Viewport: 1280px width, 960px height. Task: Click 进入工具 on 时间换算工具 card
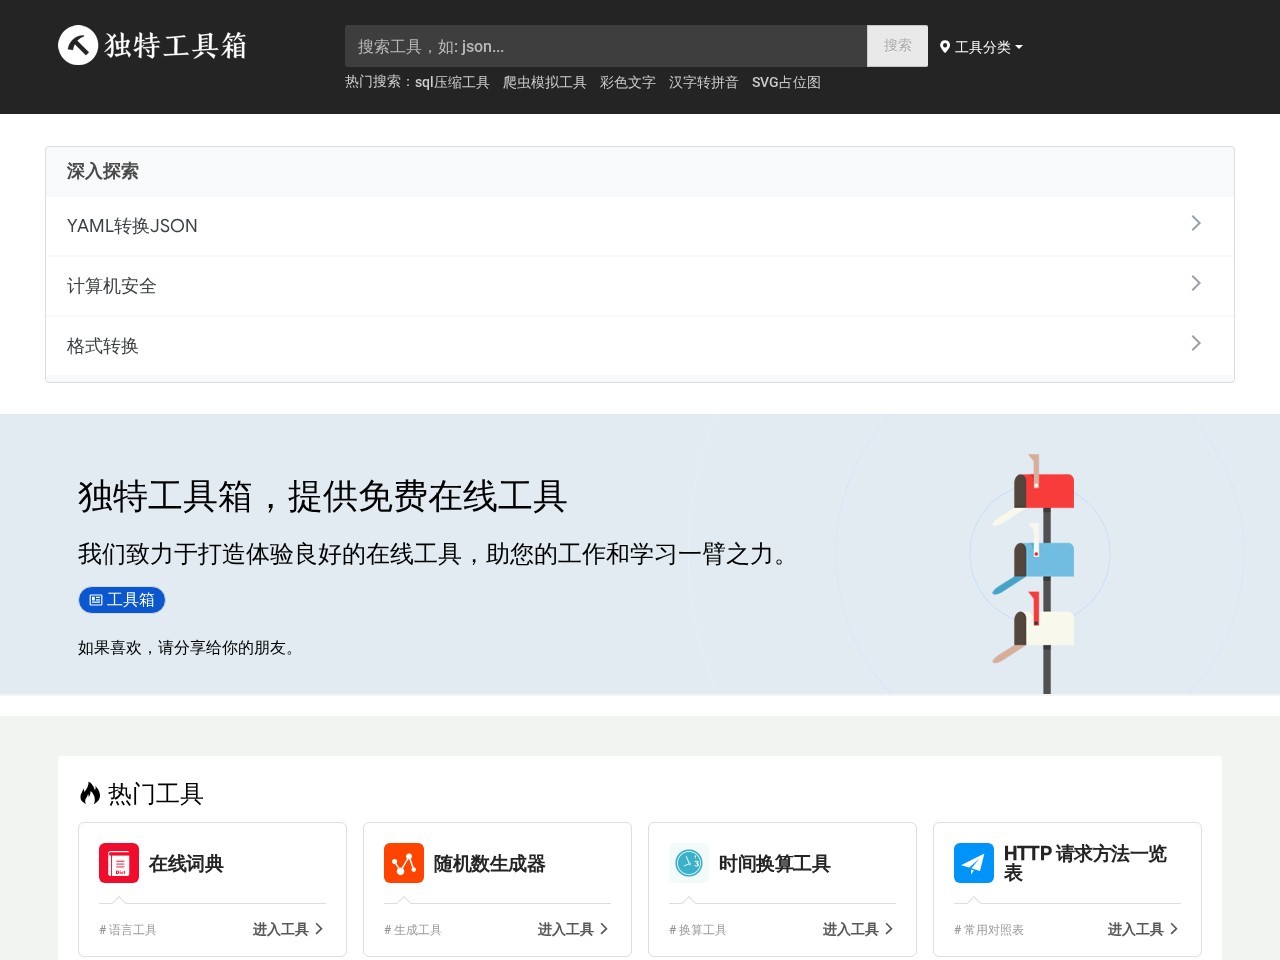[x=858, y=929]
